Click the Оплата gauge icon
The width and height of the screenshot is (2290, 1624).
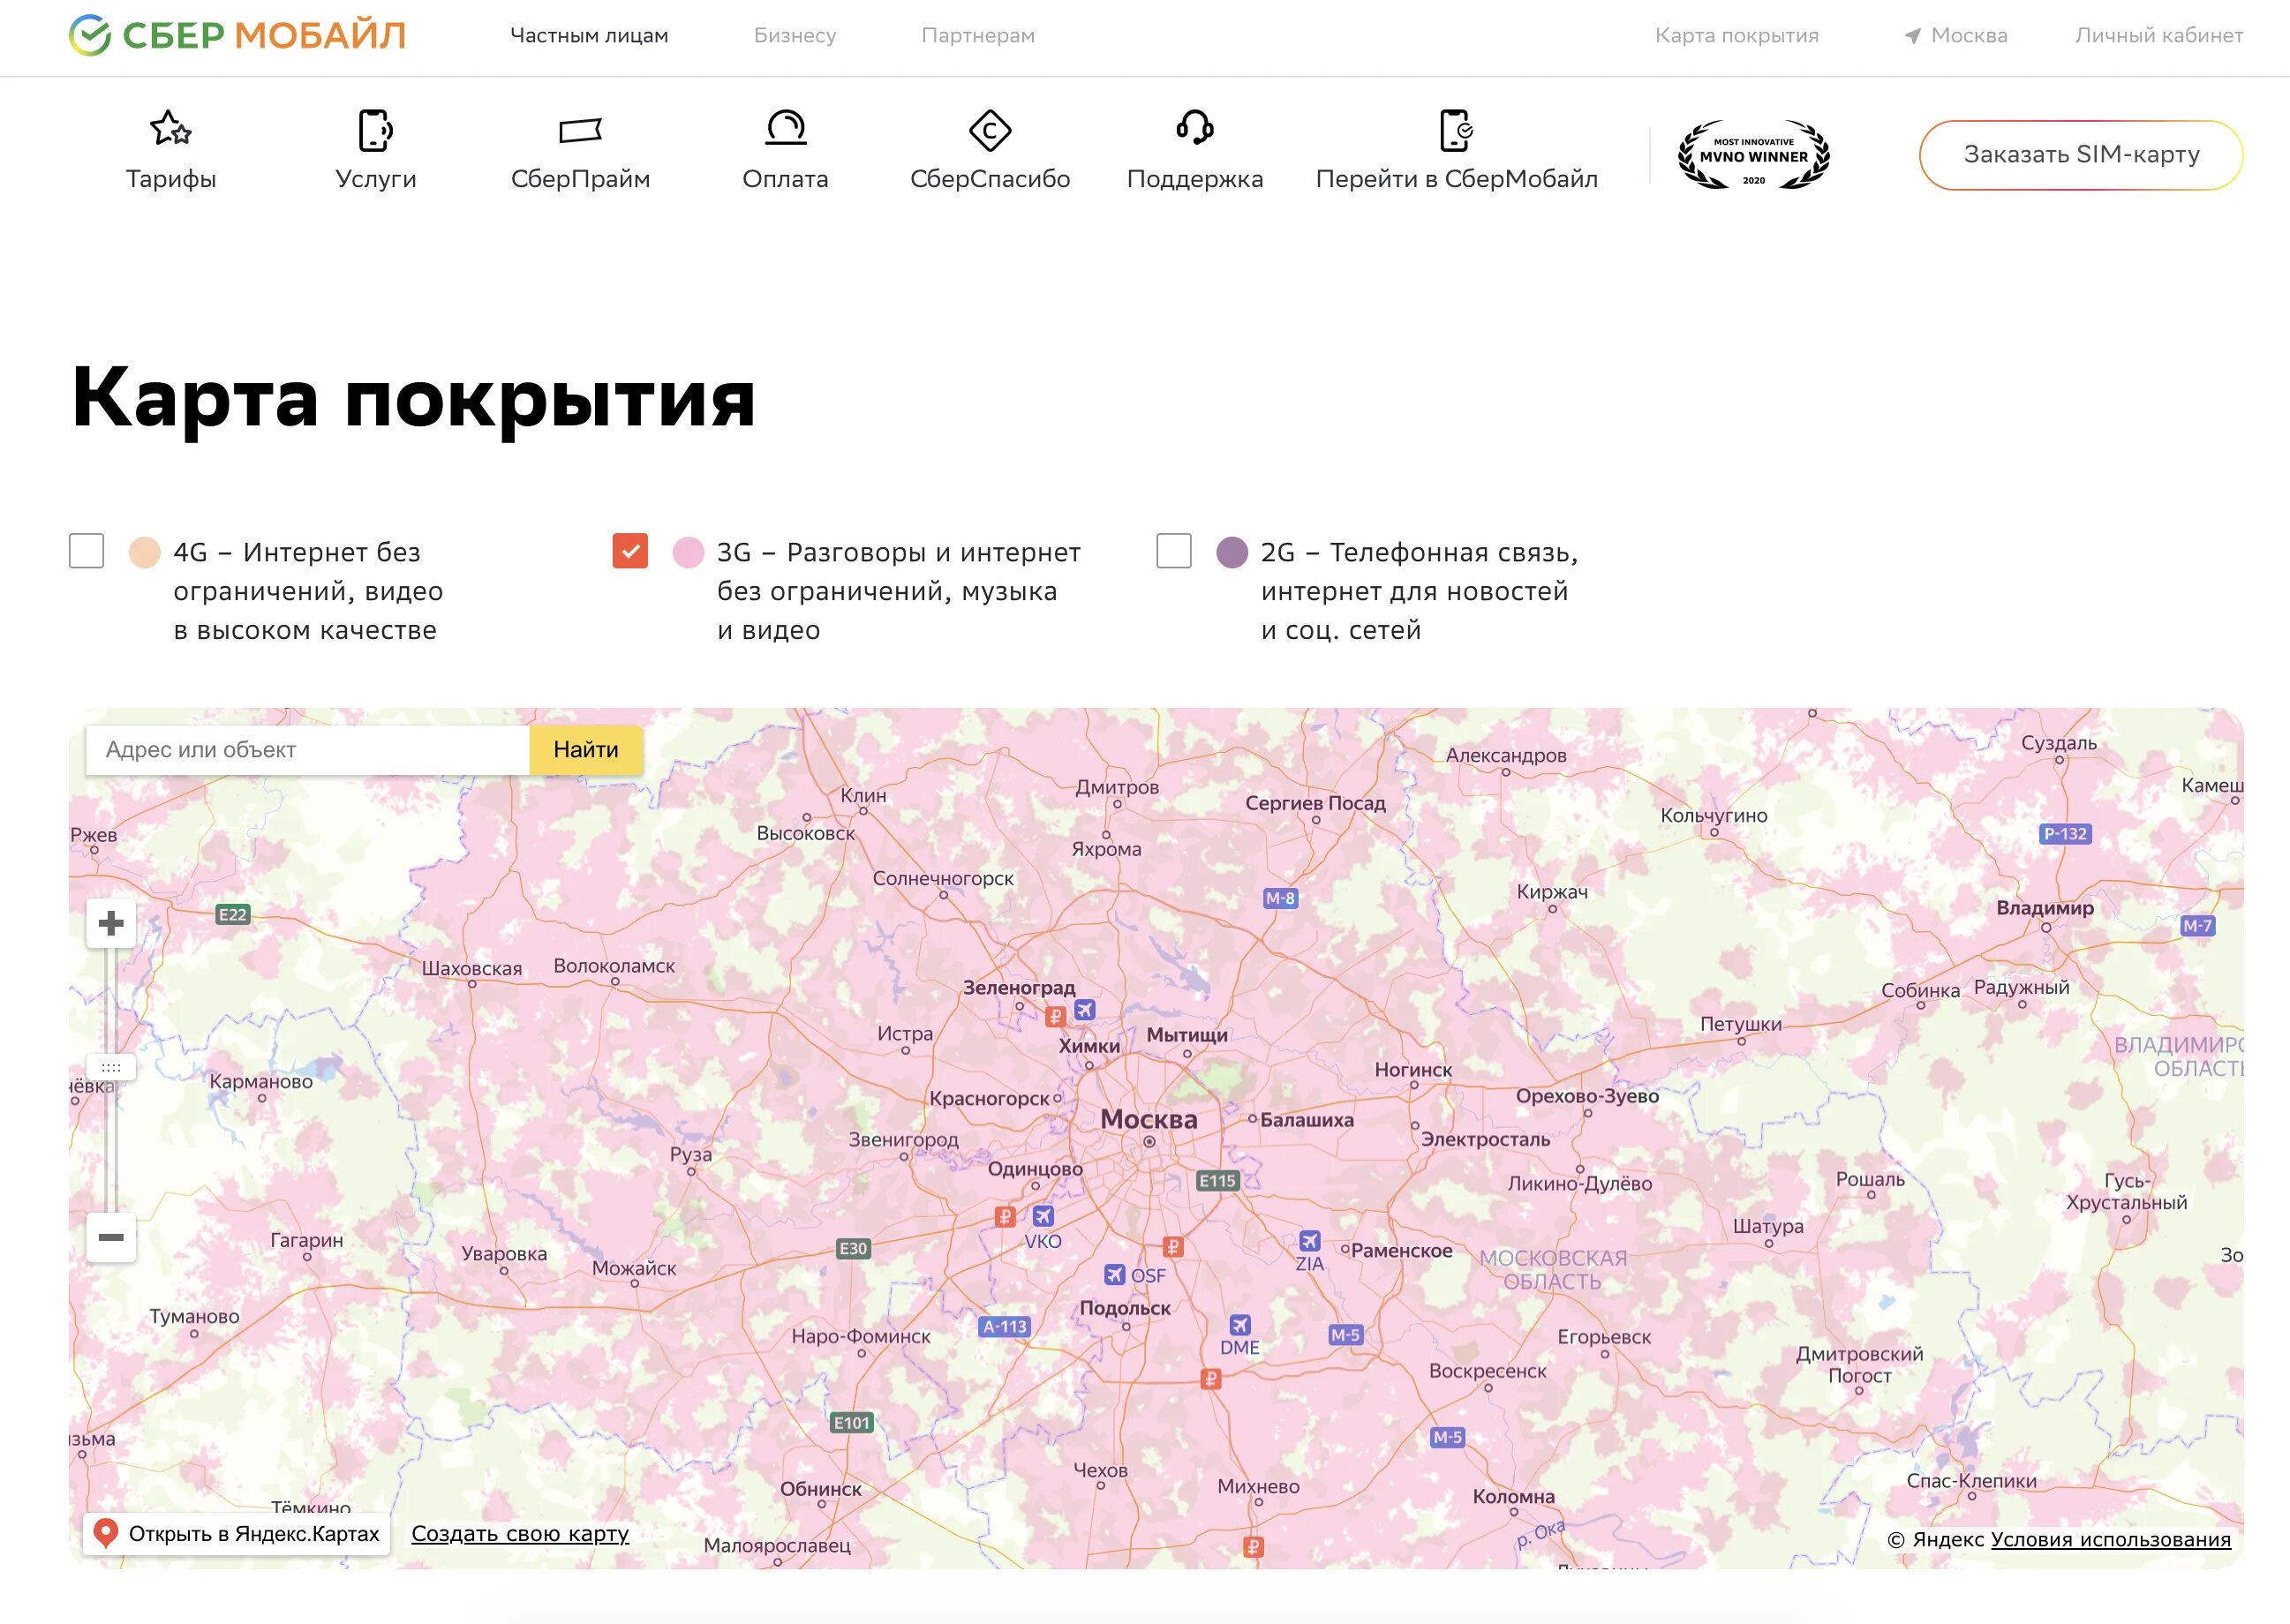785,129
